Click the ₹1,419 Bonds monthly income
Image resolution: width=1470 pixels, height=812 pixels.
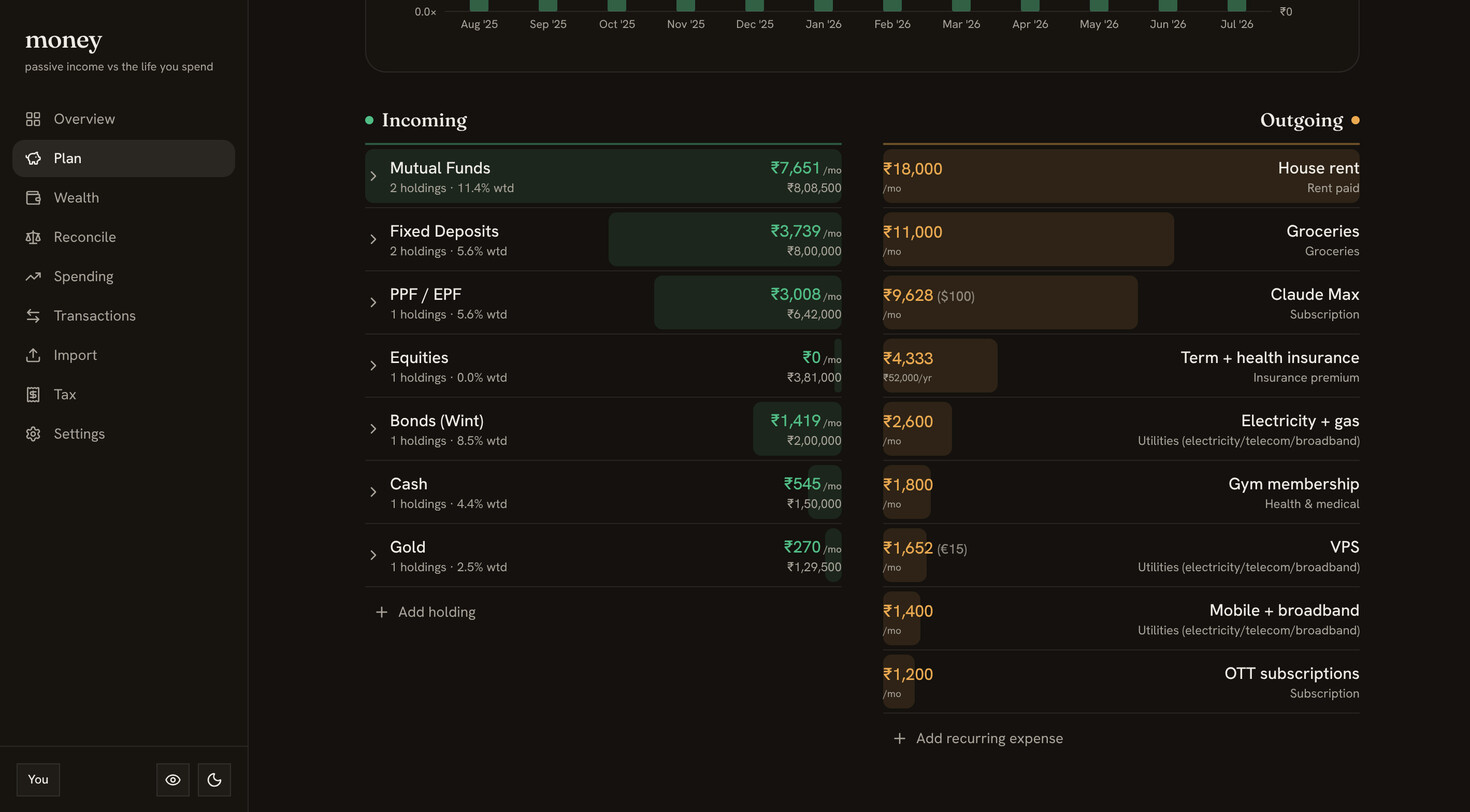[x=796, y=421]
